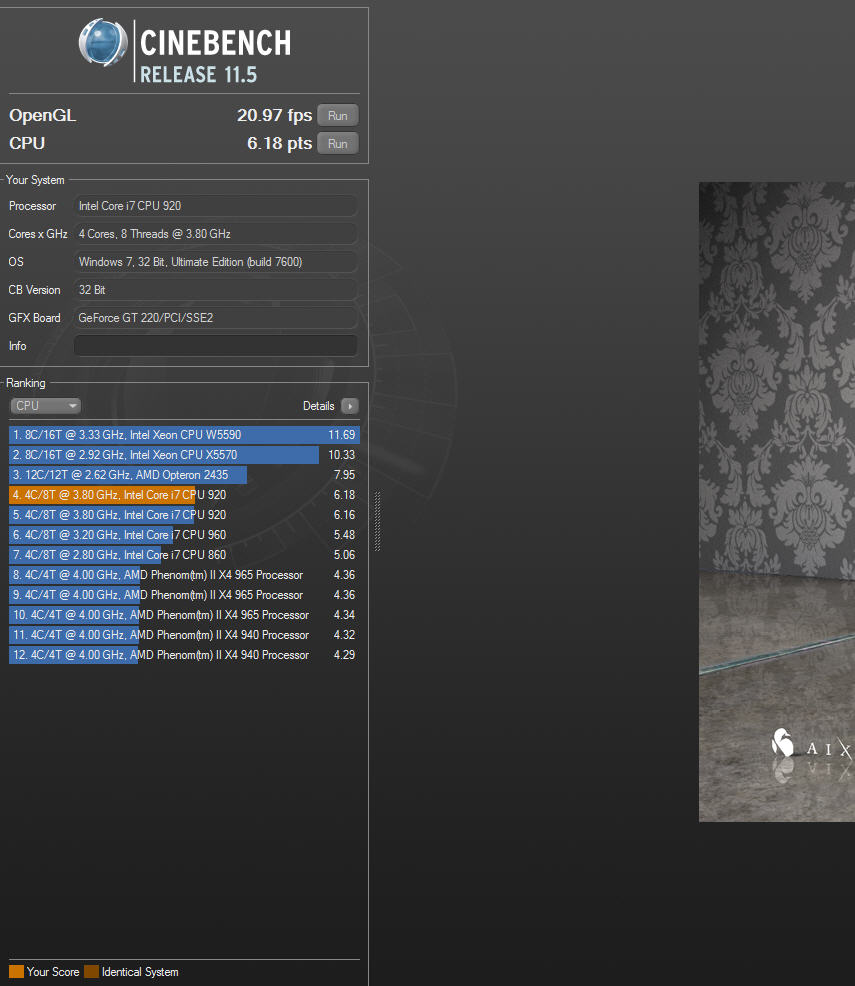Viewport: 855px width, 986px height.
Task: Select the CB Version 32 Bit field
Action: coord(216,290)
